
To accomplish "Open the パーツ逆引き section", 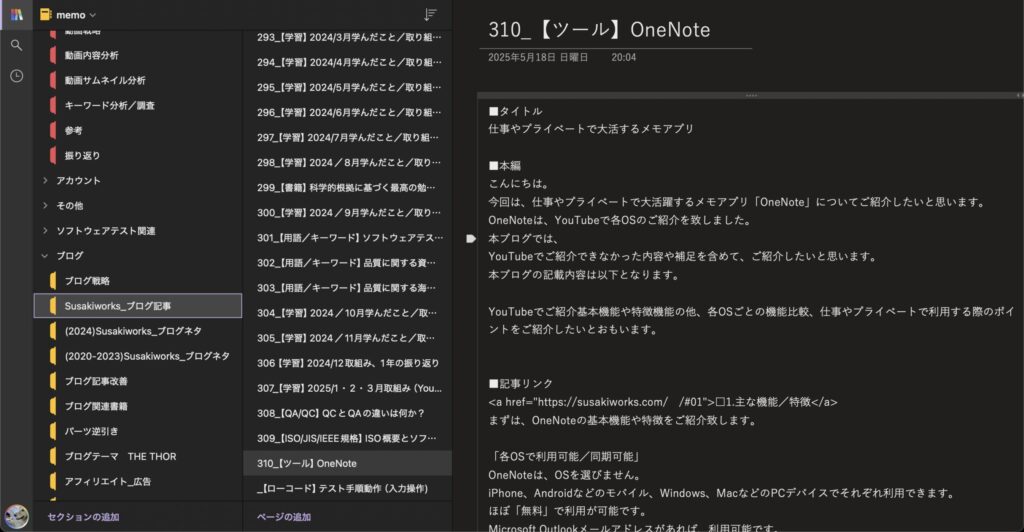I will (x=138, y=431).
